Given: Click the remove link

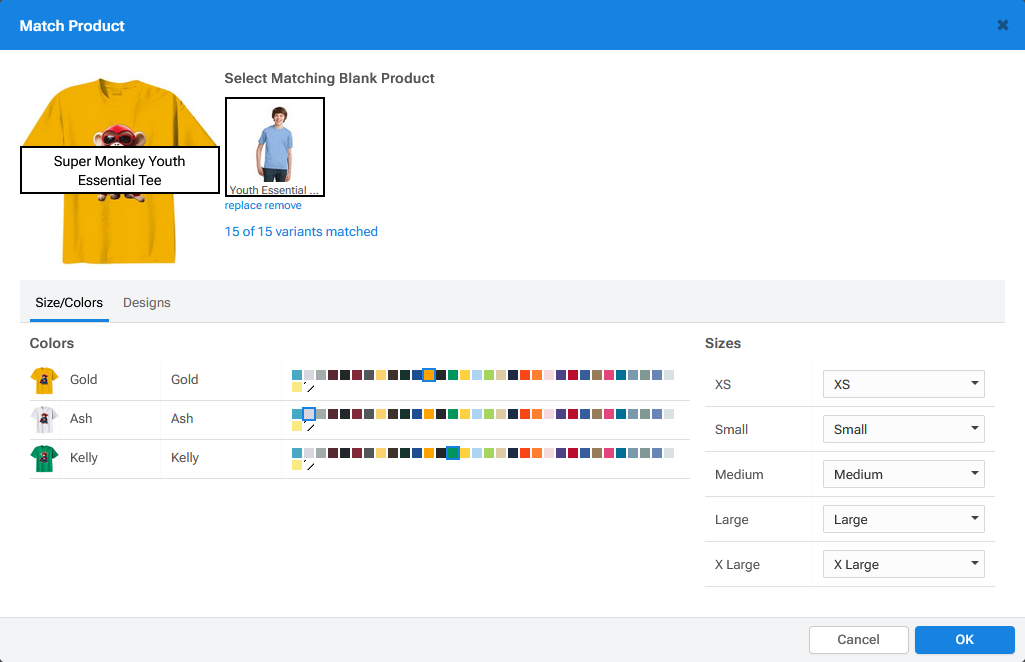Looking at the screenshot, I should (283, 205).
